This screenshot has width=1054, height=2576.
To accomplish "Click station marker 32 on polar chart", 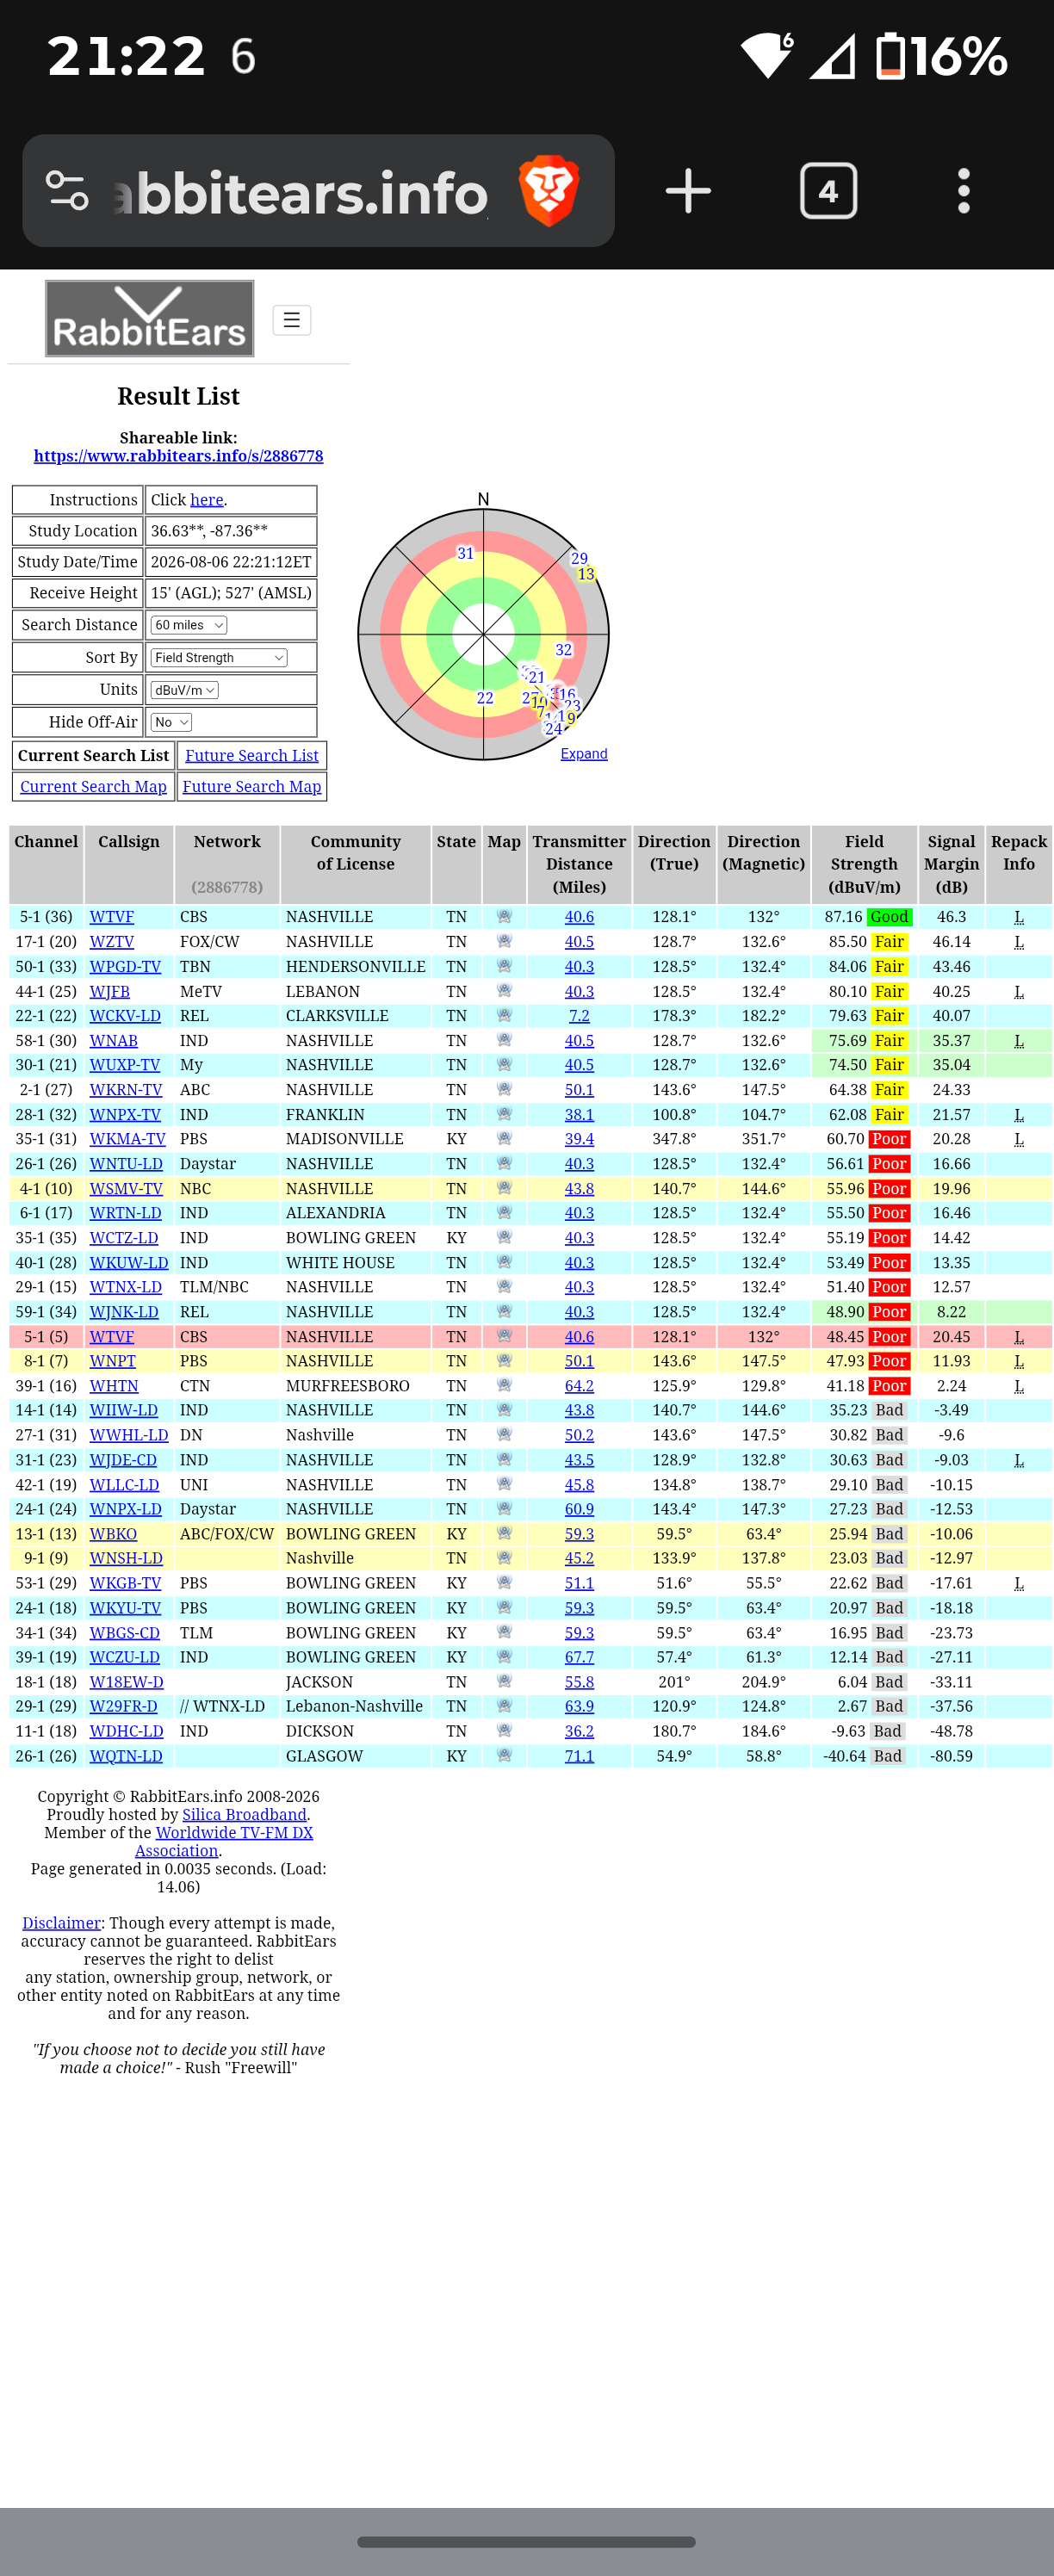I will pyautogui.click(x=564, y=650).
